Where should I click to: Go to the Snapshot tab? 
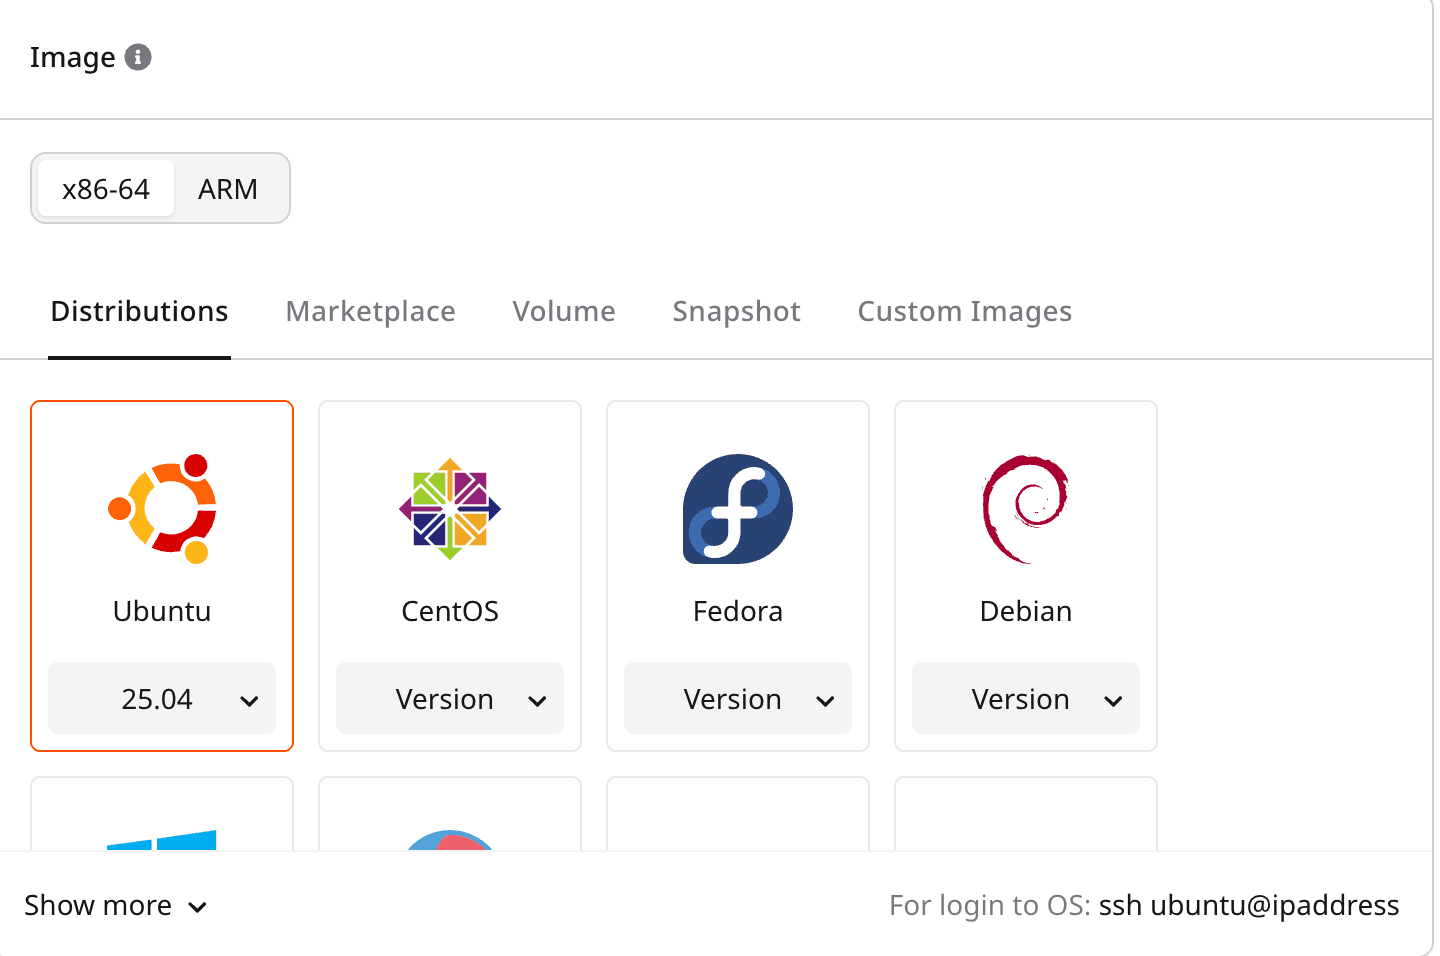pyautogui.click(x=737, y=312)
